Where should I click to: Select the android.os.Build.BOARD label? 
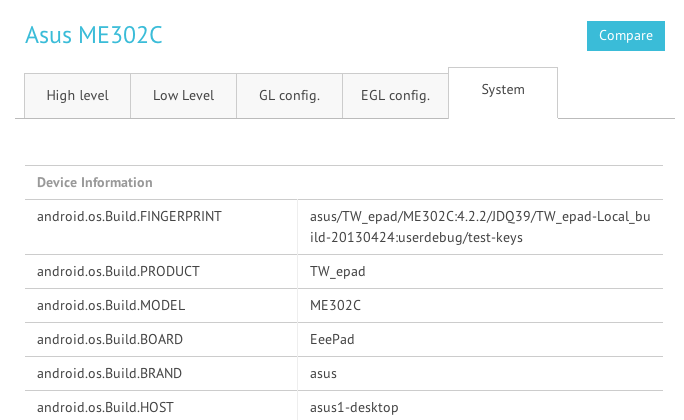click(110, 340)
